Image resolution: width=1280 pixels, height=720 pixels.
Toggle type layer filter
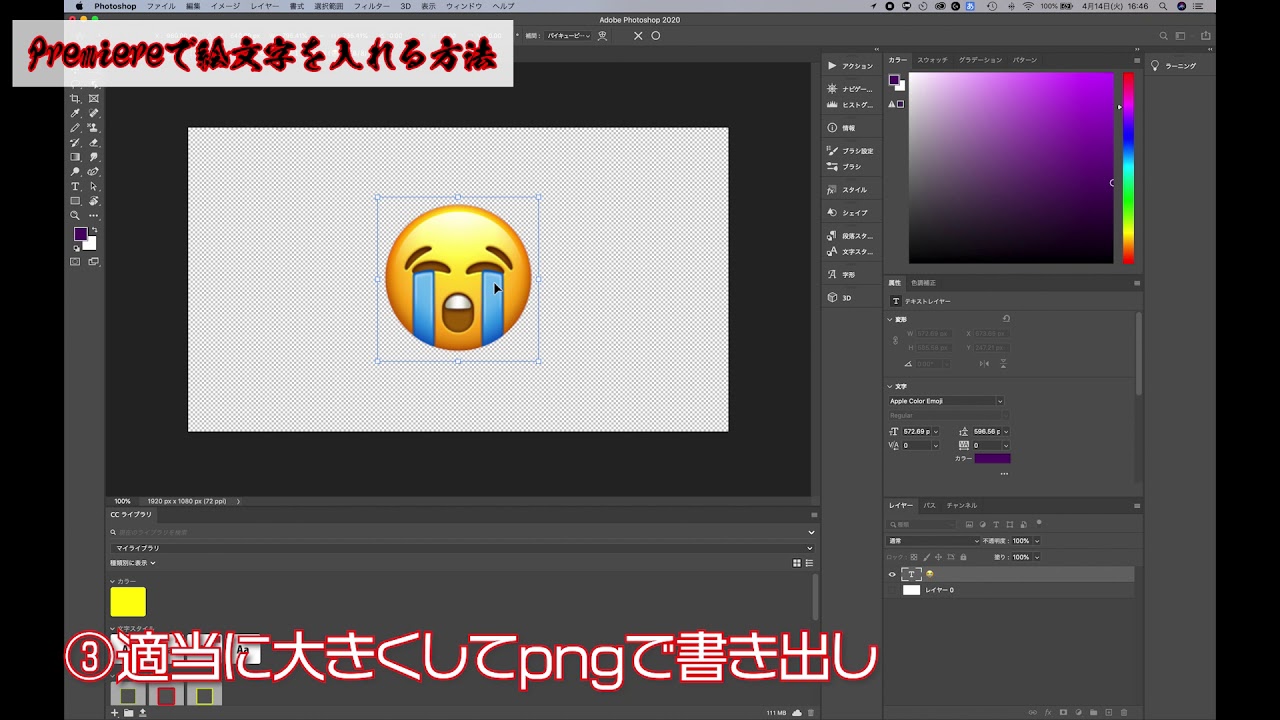[997, 524]
